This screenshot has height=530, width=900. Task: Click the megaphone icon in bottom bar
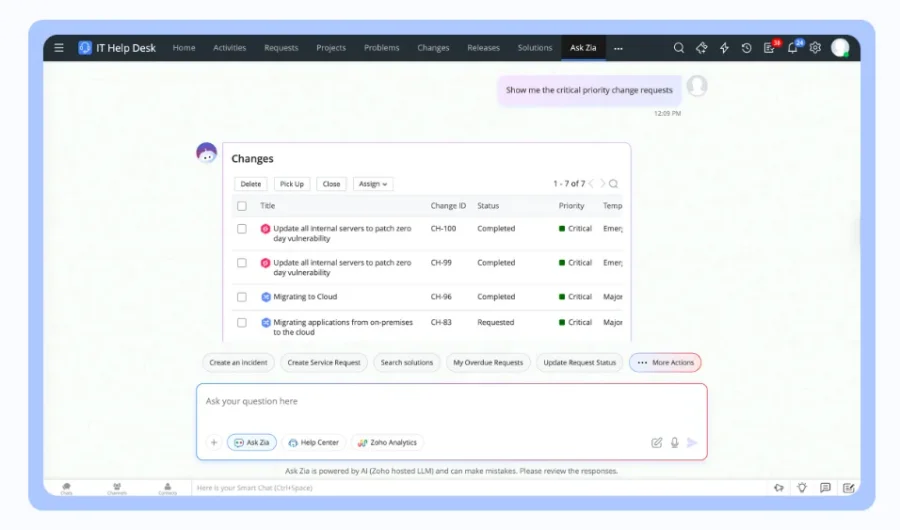(x=779, y=488)
